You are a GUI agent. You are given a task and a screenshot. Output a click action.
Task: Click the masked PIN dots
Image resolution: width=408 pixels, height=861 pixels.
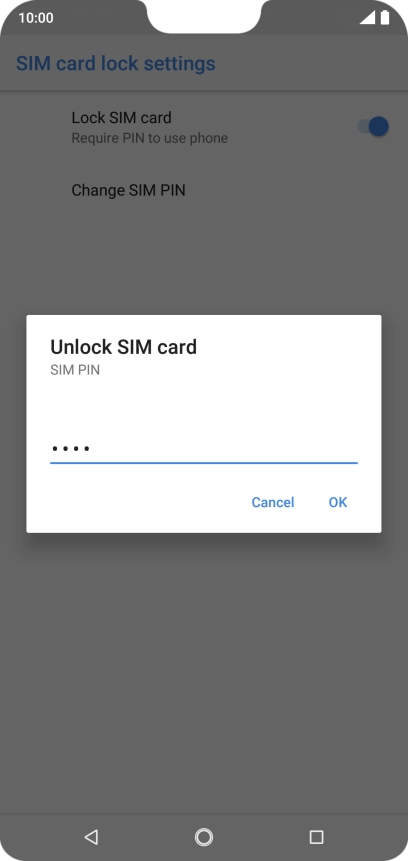point(70,449)
